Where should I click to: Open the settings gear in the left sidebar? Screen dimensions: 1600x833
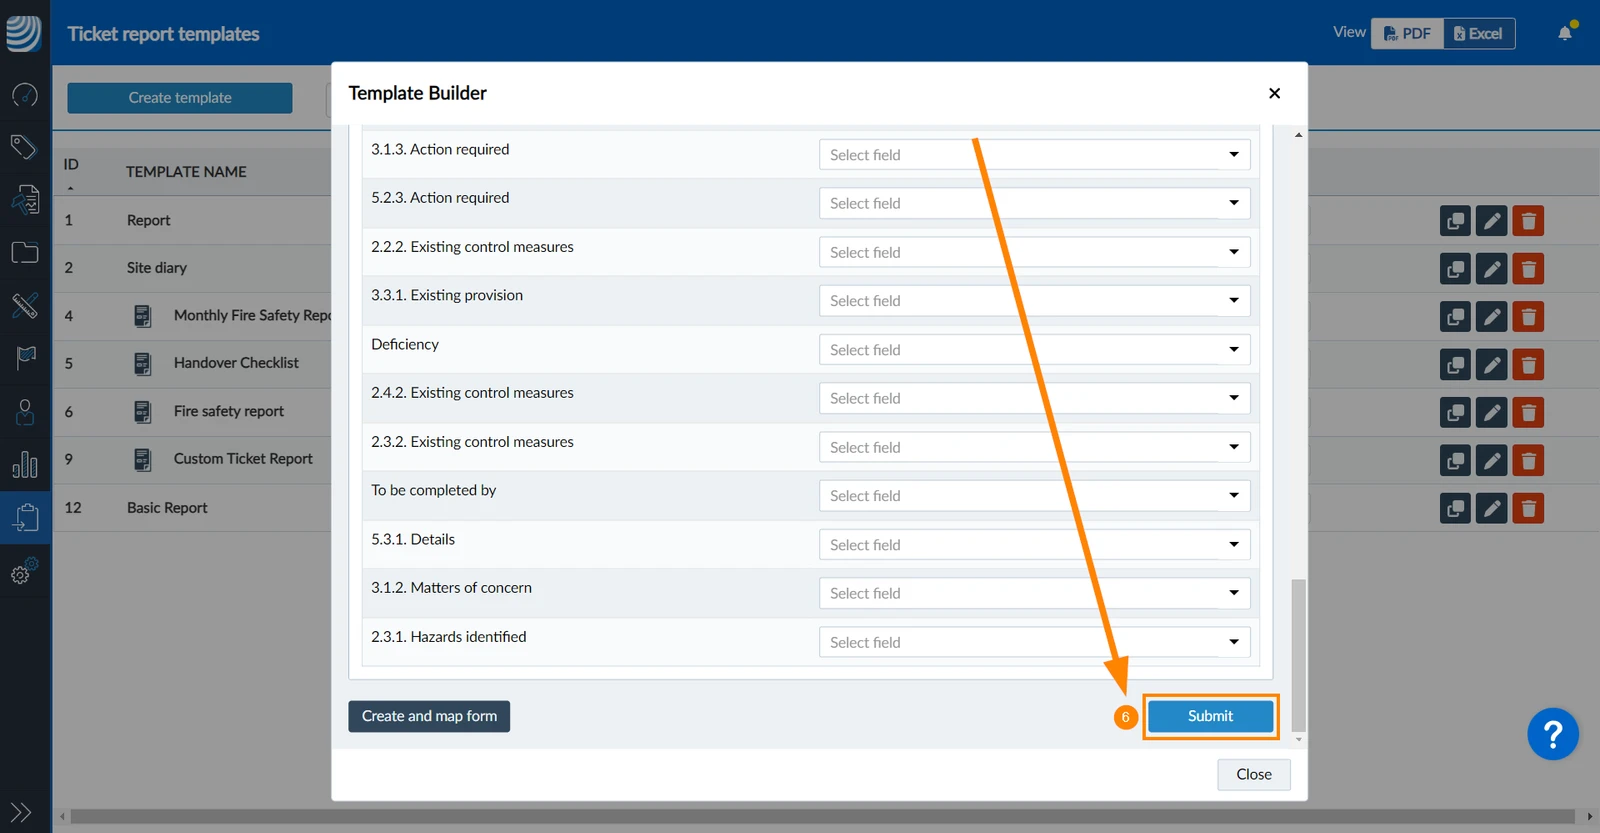(24, 571)
